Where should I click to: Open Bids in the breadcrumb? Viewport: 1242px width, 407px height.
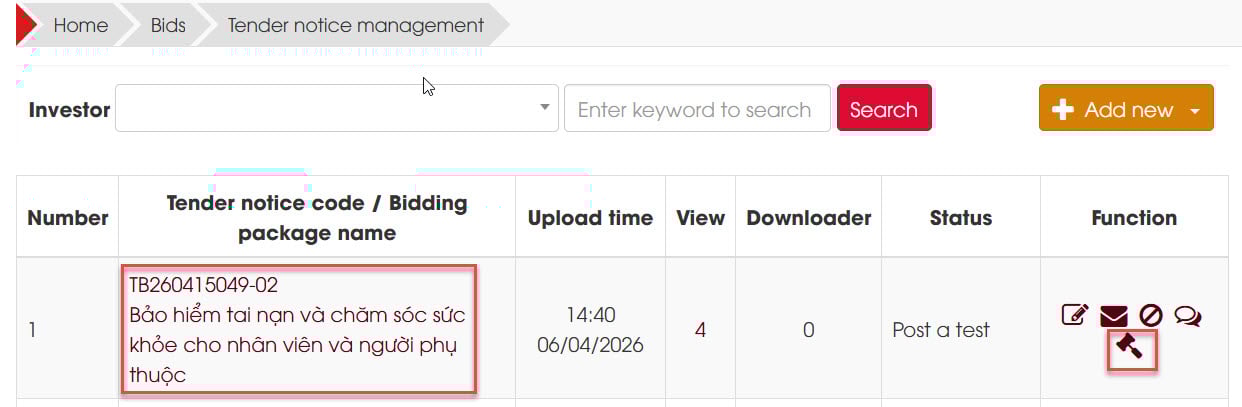(168, 25)
